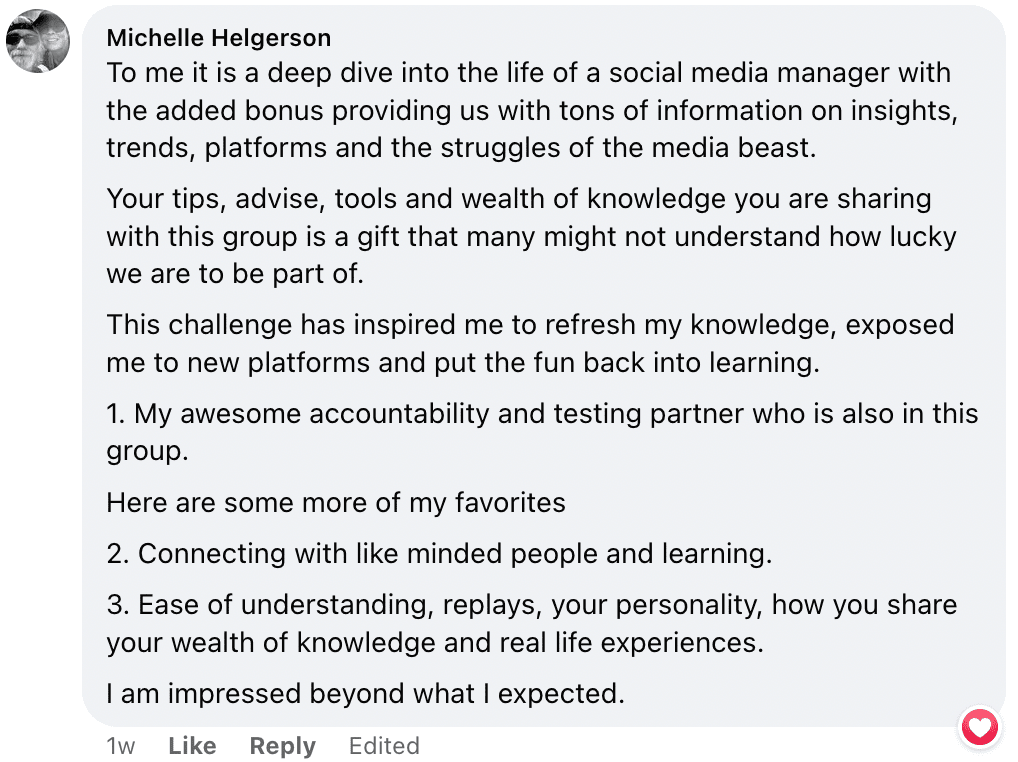1018x762 pixels.
Task: Click the line 'your wealth of knowledge and real life'
Action: coord(435,643)
